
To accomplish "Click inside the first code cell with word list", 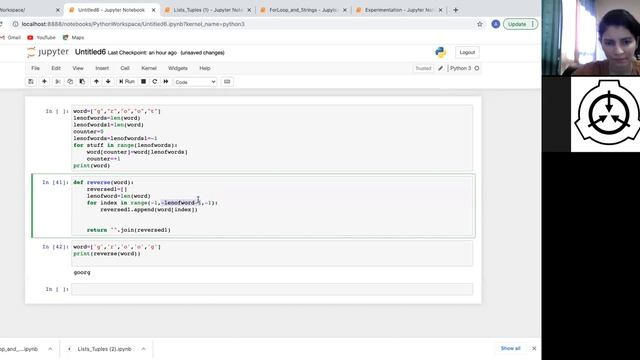I will tap(272, 138).
